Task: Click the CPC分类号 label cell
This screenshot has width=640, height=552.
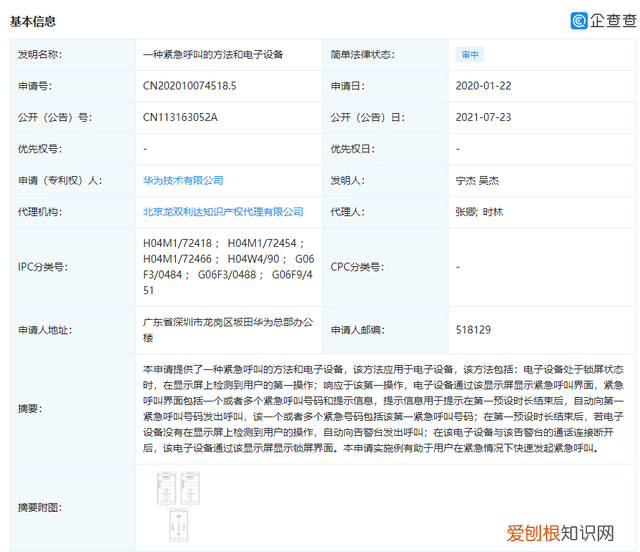Action: [x=385, y=267]
